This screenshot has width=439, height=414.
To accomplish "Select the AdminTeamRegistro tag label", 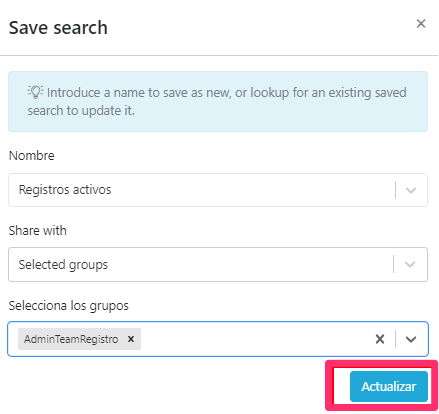I will 71,339.
